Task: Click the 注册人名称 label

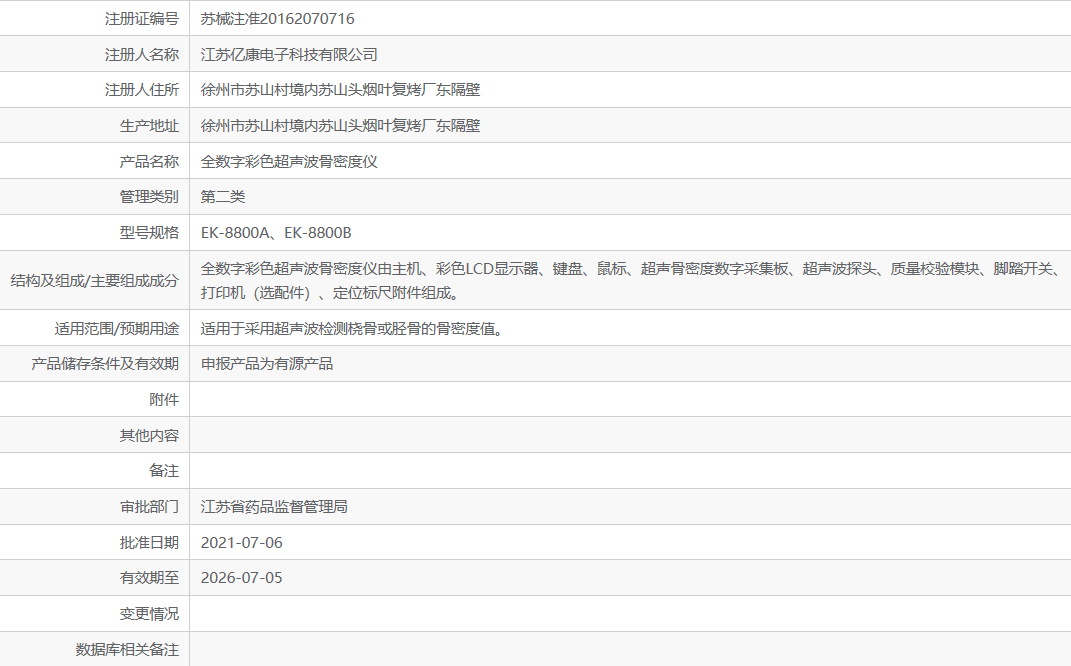Action: point(141,55)
